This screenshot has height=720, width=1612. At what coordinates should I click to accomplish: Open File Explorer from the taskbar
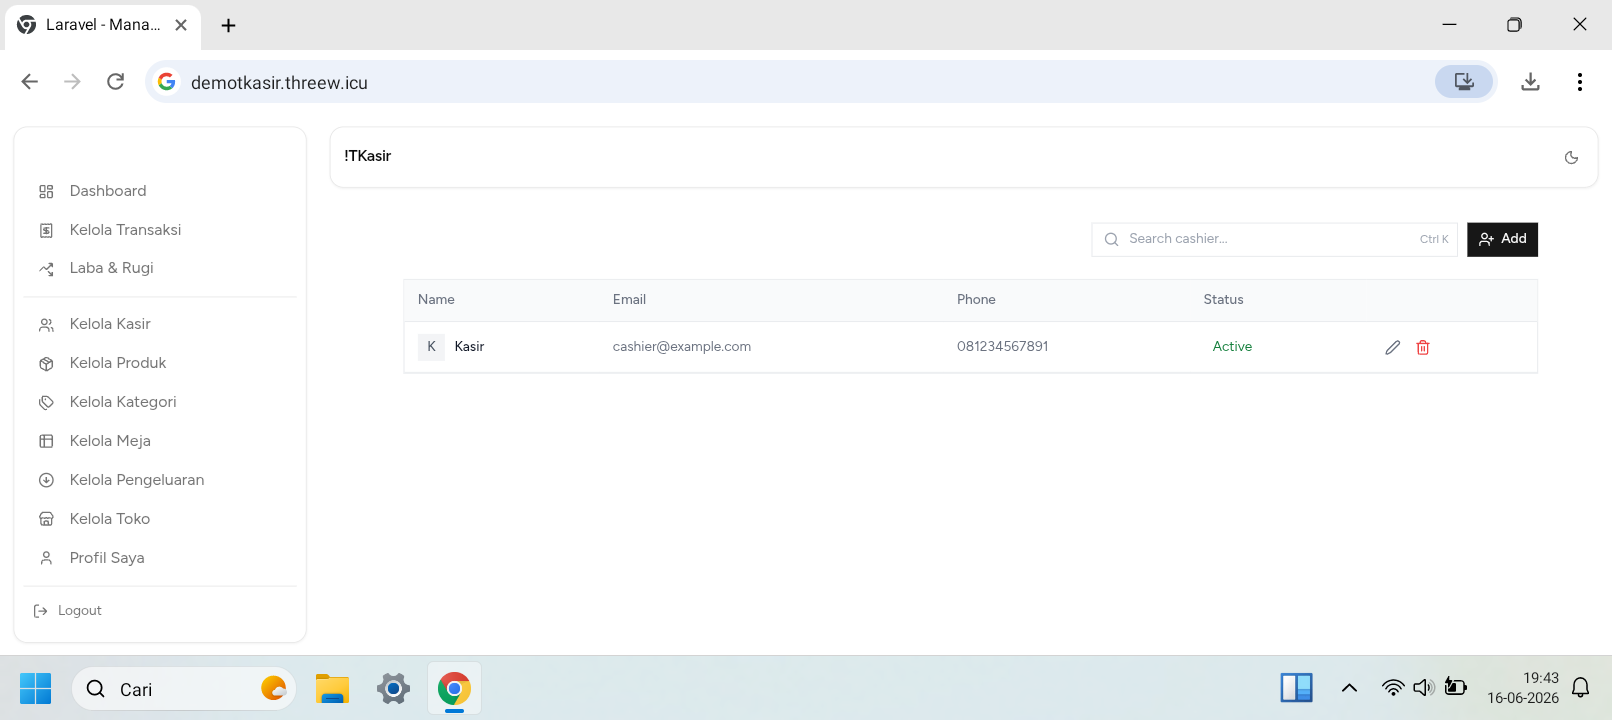[x=332, y=689]
